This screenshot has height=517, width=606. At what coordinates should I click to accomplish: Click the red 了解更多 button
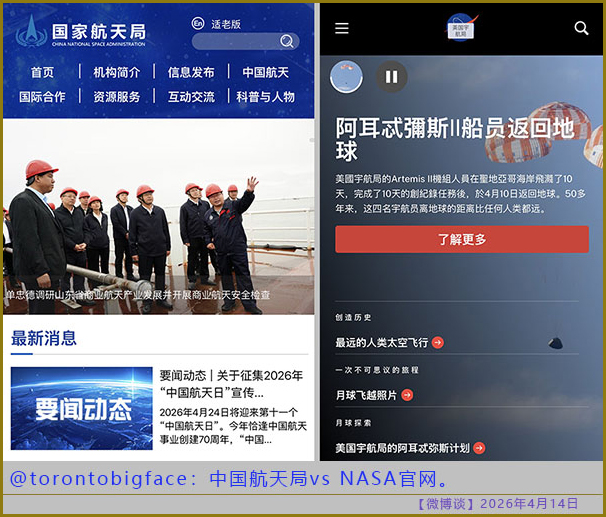(462, 240)
